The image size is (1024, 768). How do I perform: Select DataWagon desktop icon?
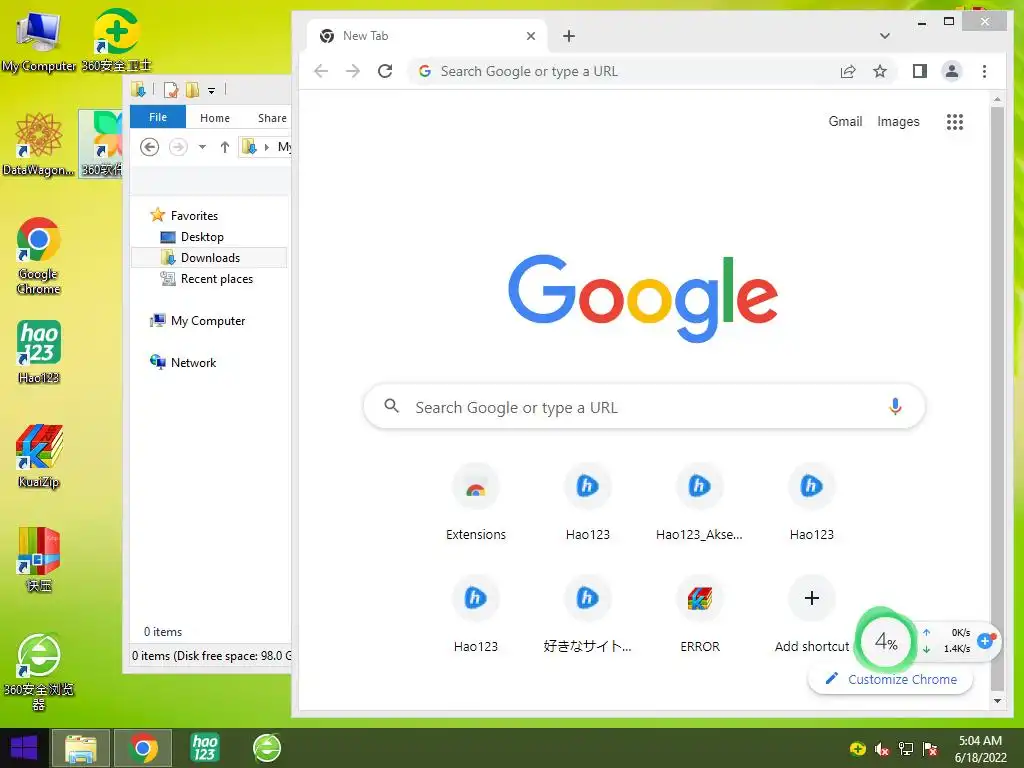point(39,145)
